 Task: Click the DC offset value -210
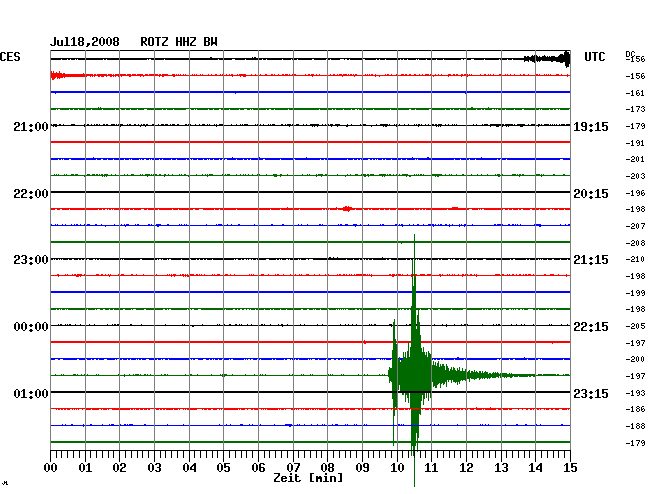pos(635,259)
